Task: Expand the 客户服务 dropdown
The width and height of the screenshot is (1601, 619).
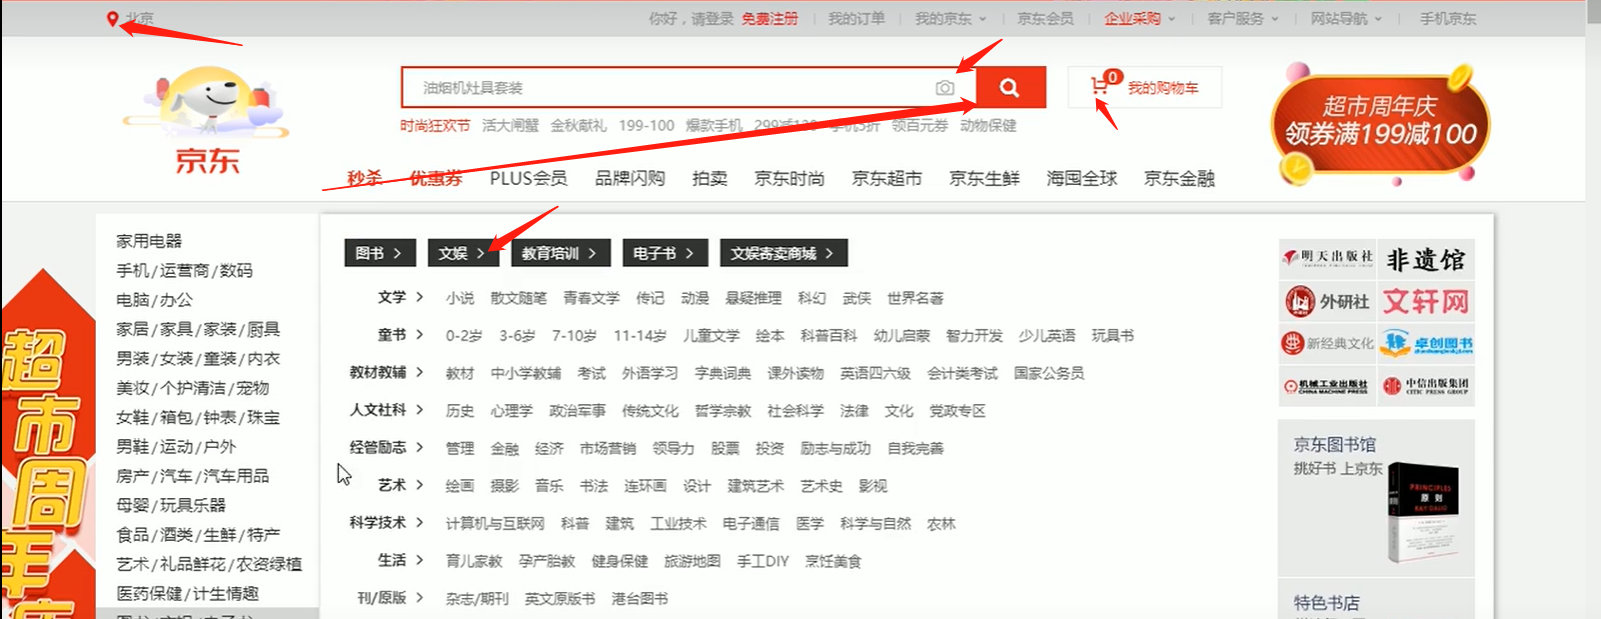Action: 1243,18
